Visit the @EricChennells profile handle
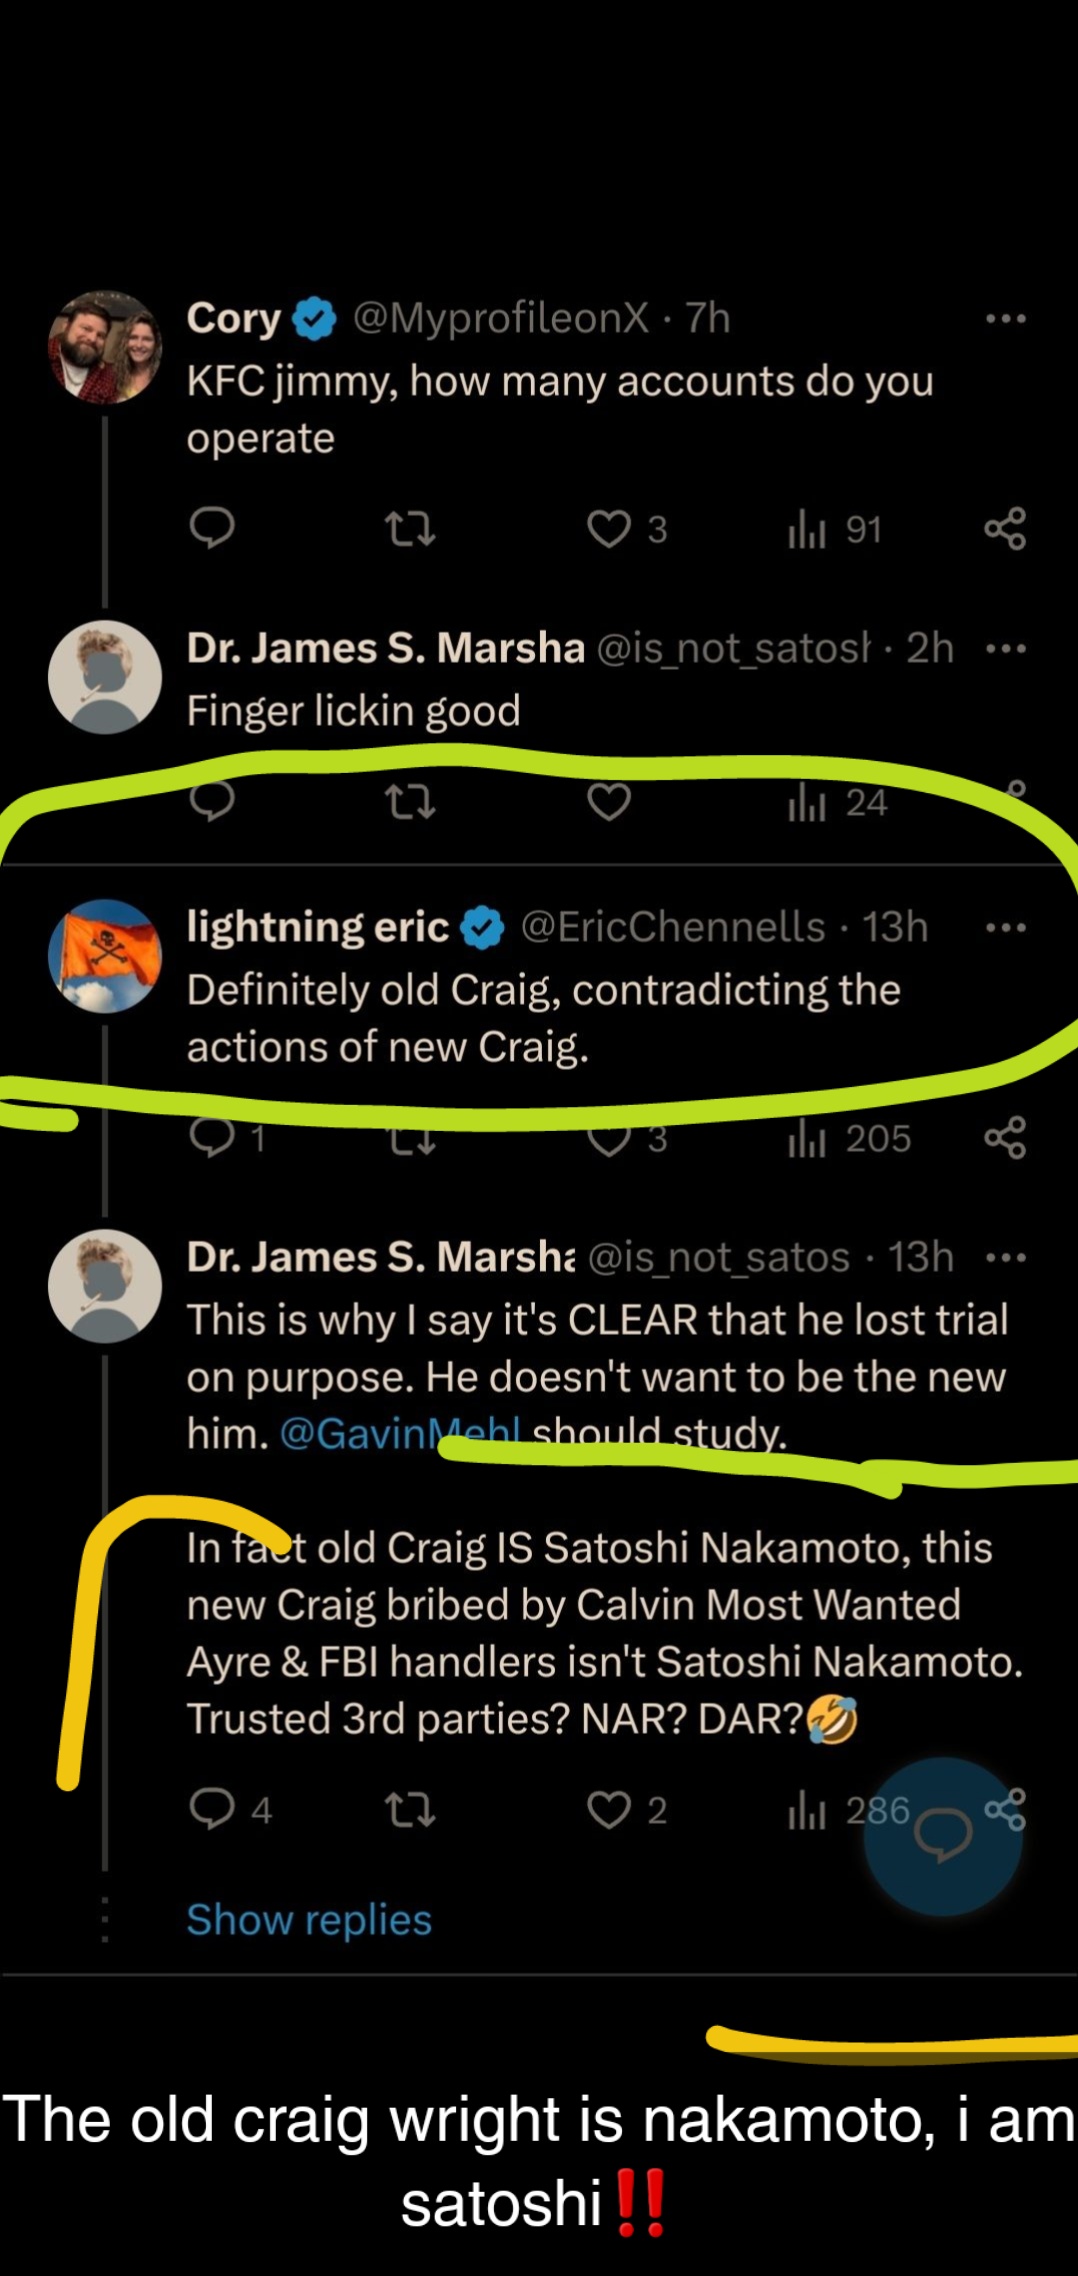The height and width of the screenshot is (2276, 1078). [673, 927]
